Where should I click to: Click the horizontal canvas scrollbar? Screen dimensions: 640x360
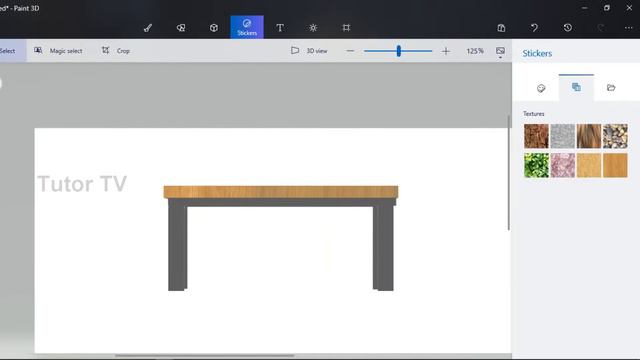(204, 356)
